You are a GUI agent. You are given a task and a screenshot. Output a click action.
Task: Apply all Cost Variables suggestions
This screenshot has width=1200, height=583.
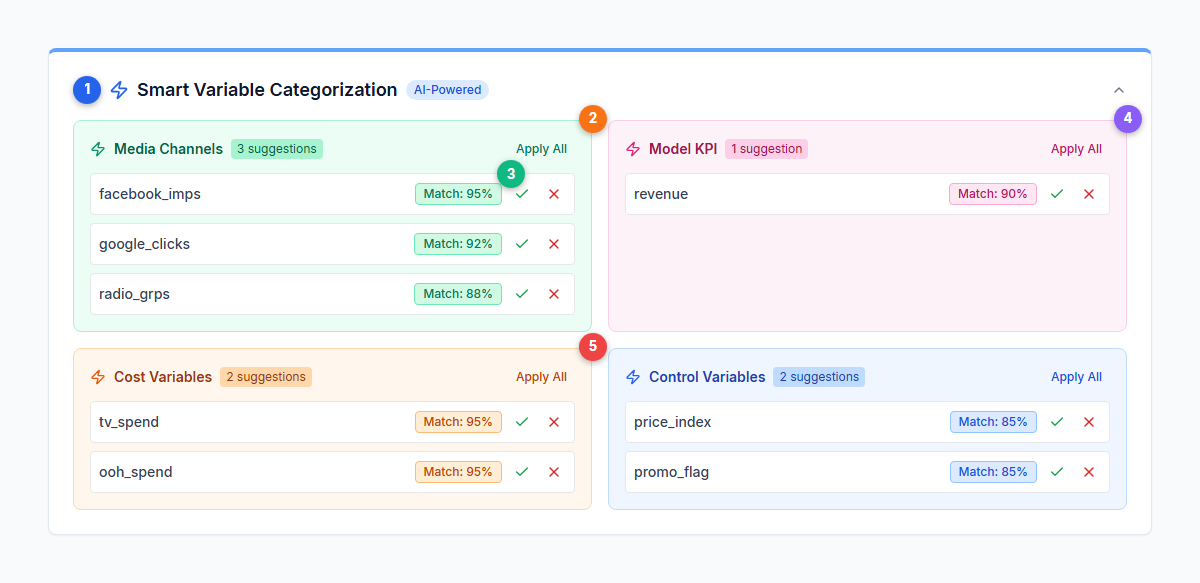pyautogui.click(x=541, y=377)
